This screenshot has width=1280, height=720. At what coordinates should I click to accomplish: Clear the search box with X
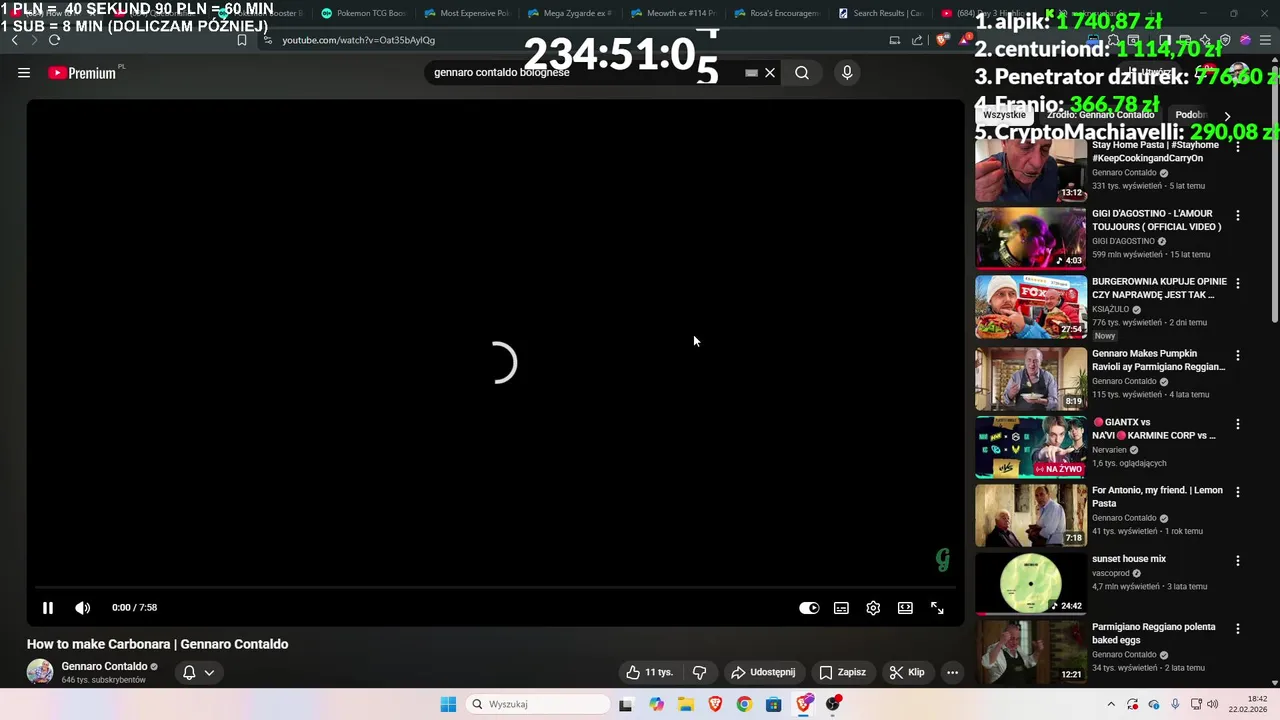pos(770,73)
